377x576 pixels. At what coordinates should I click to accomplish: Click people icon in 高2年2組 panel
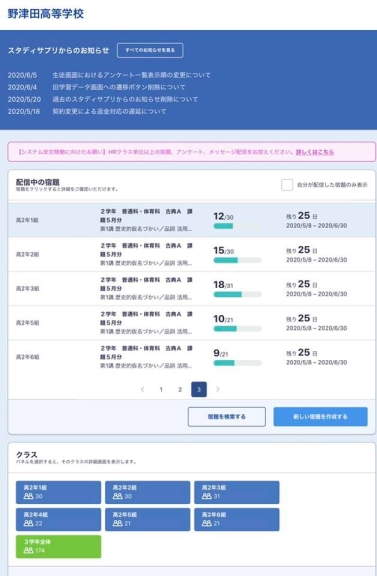tap(118, 496)
